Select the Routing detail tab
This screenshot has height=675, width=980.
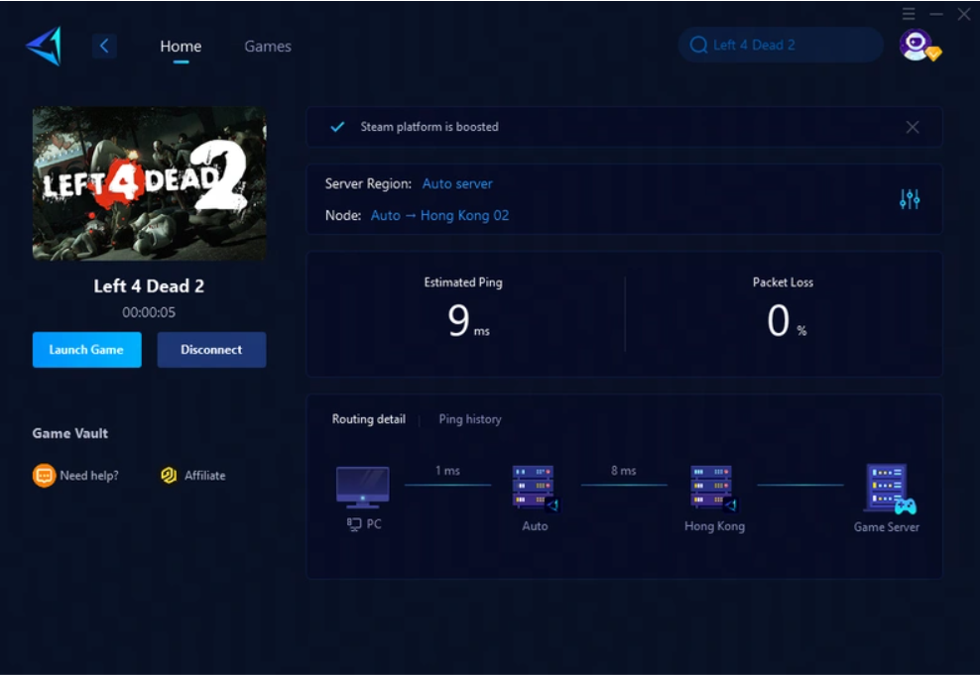[369, 419]
